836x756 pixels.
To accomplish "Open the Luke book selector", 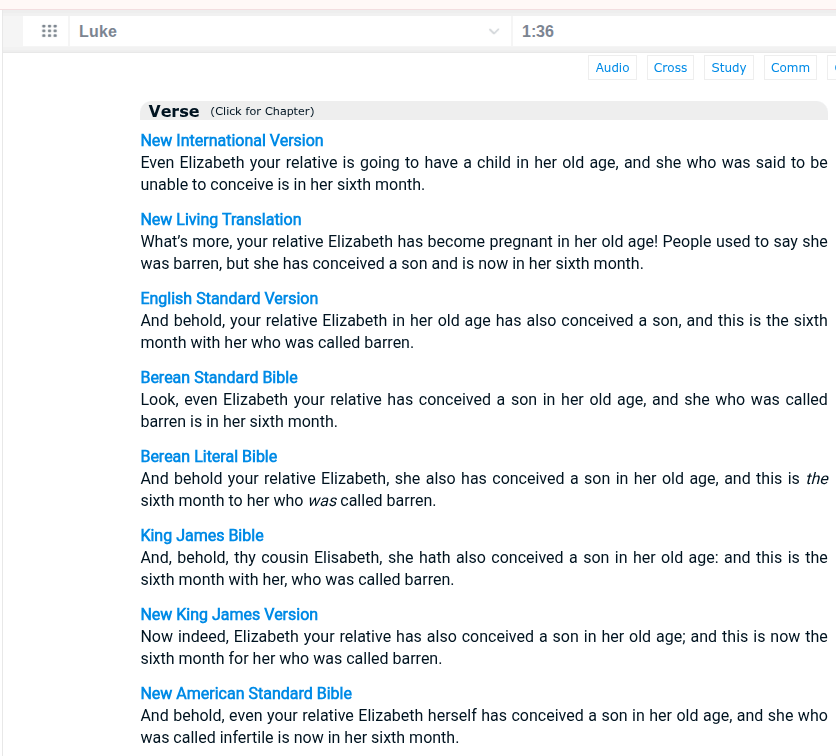I will tap(280, 32).
